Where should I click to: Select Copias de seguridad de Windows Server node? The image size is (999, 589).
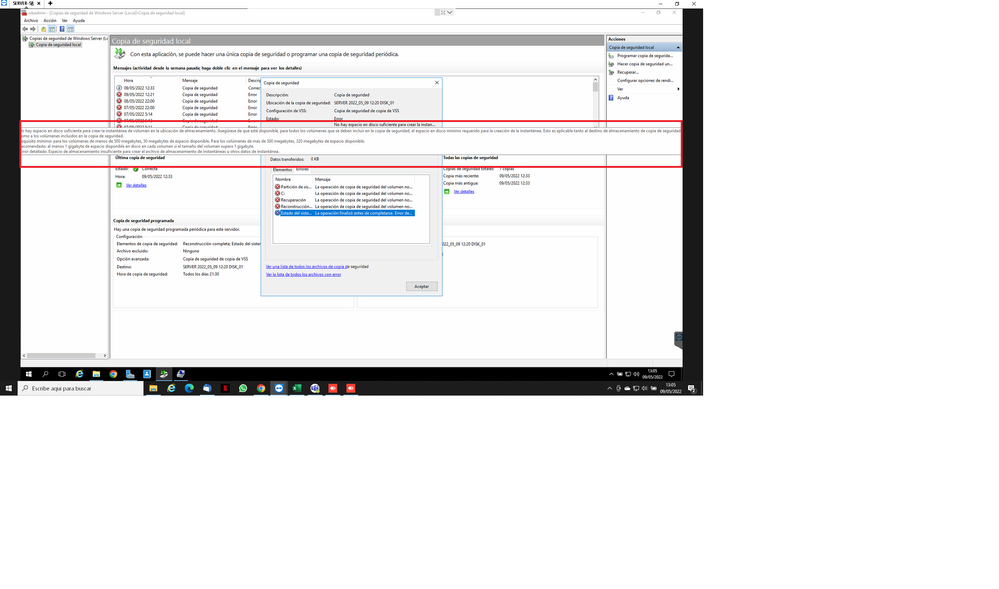coord(65,38)
